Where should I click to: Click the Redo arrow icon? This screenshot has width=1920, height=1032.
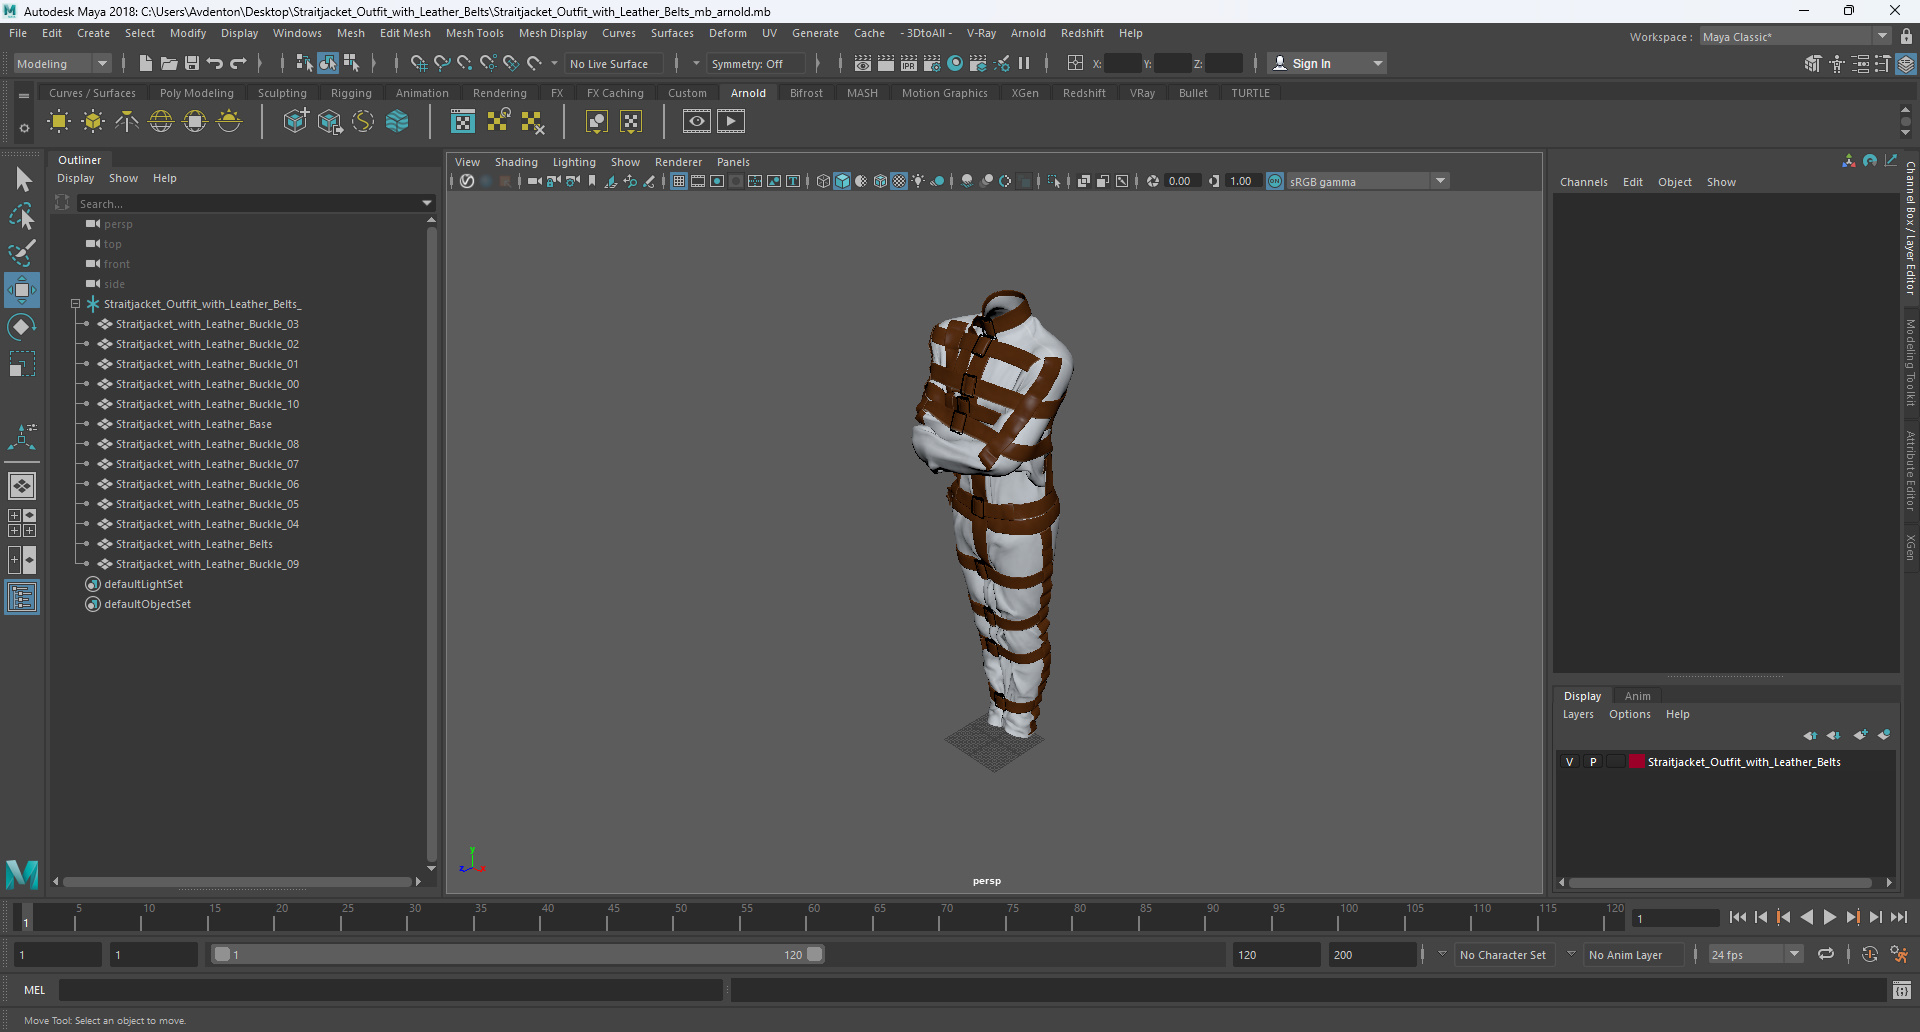[238, 63]
